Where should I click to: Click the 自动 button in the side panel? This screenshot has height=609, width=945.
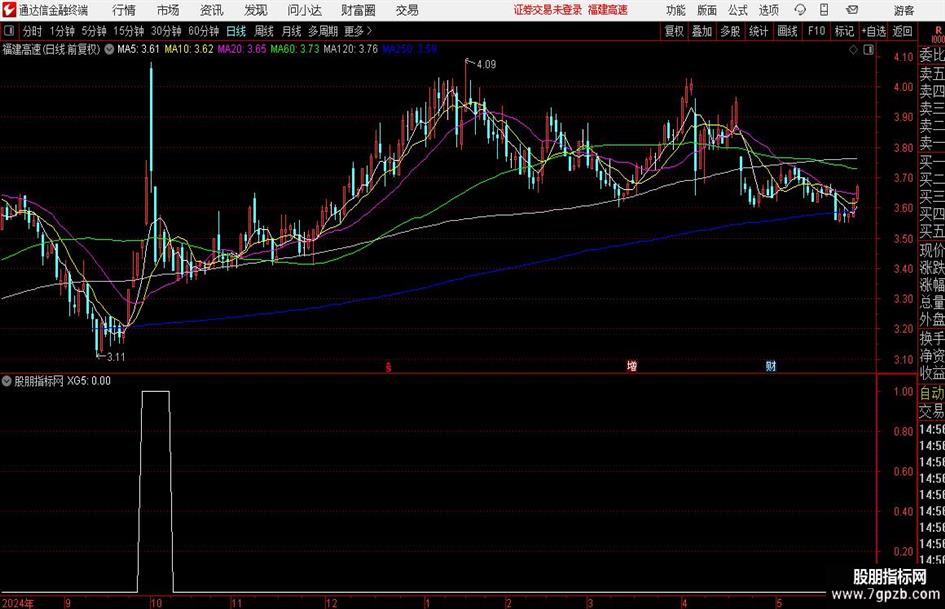pos(932,393)
